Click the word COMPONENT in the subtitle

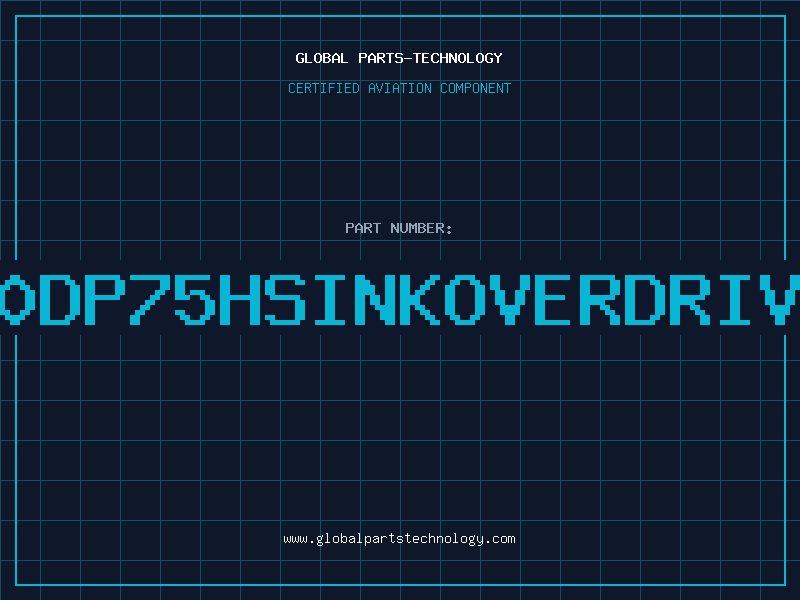point(475,88)
